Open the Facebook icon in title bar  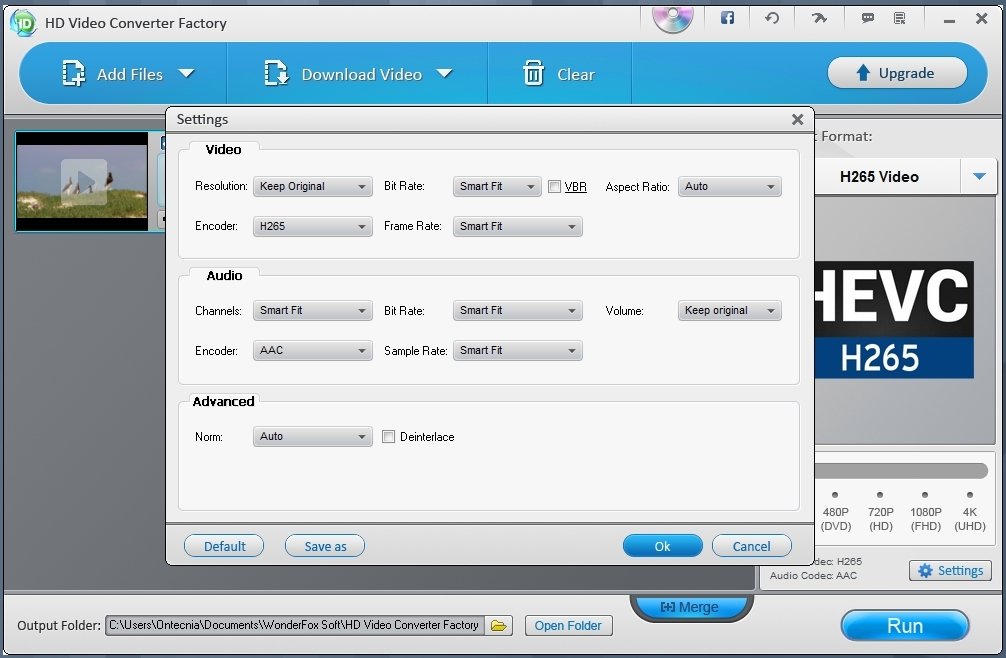pos(727,18)
